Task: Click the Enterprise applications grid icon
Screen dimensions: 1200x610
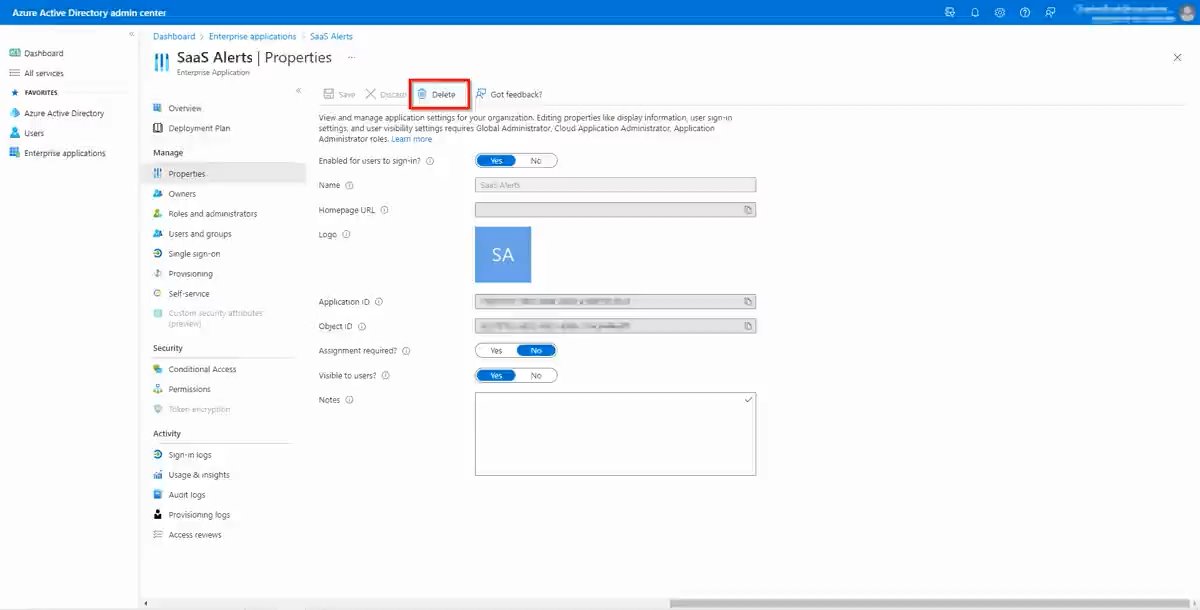Action: tap(15, 153)
